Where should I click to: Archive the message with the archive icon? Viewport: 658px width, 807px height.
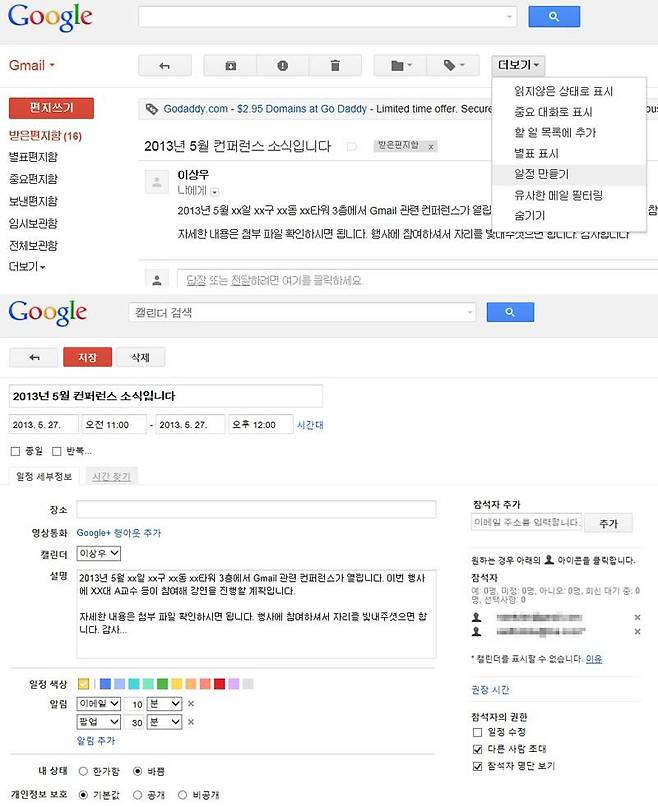[x=231, y=66]
